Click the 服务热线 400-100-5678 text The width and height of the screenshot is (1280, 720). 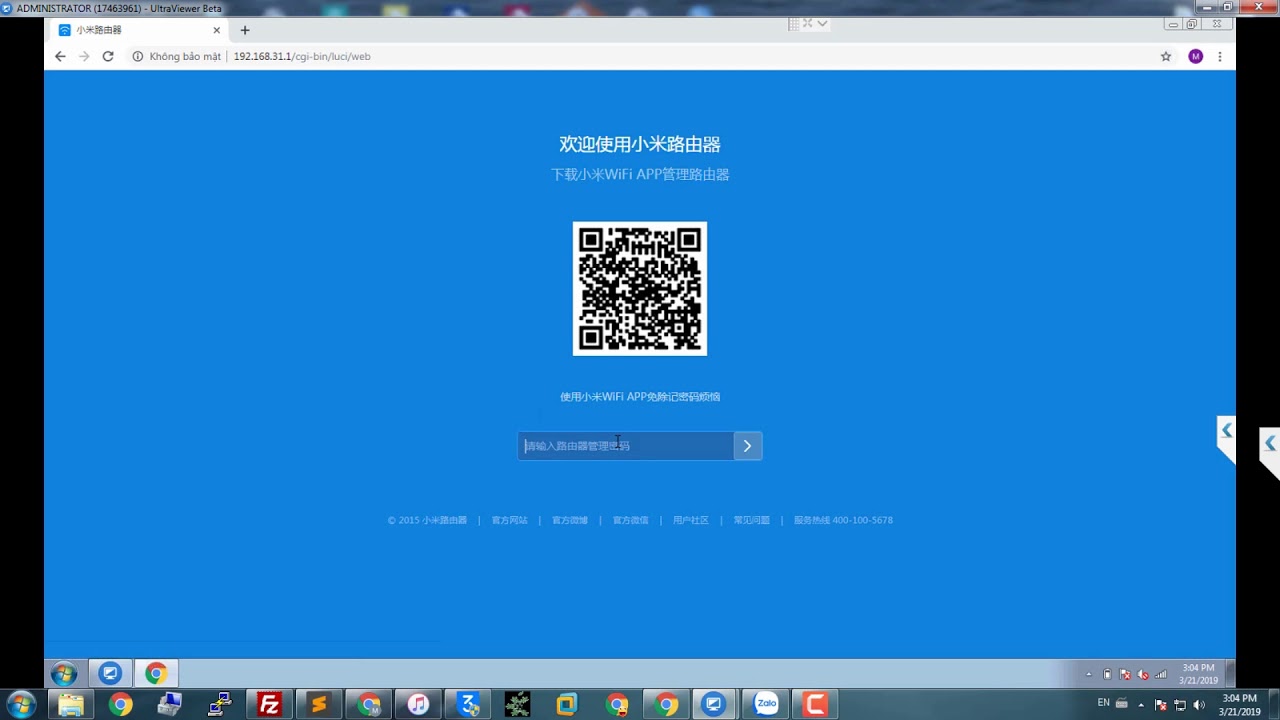point(843,520)
